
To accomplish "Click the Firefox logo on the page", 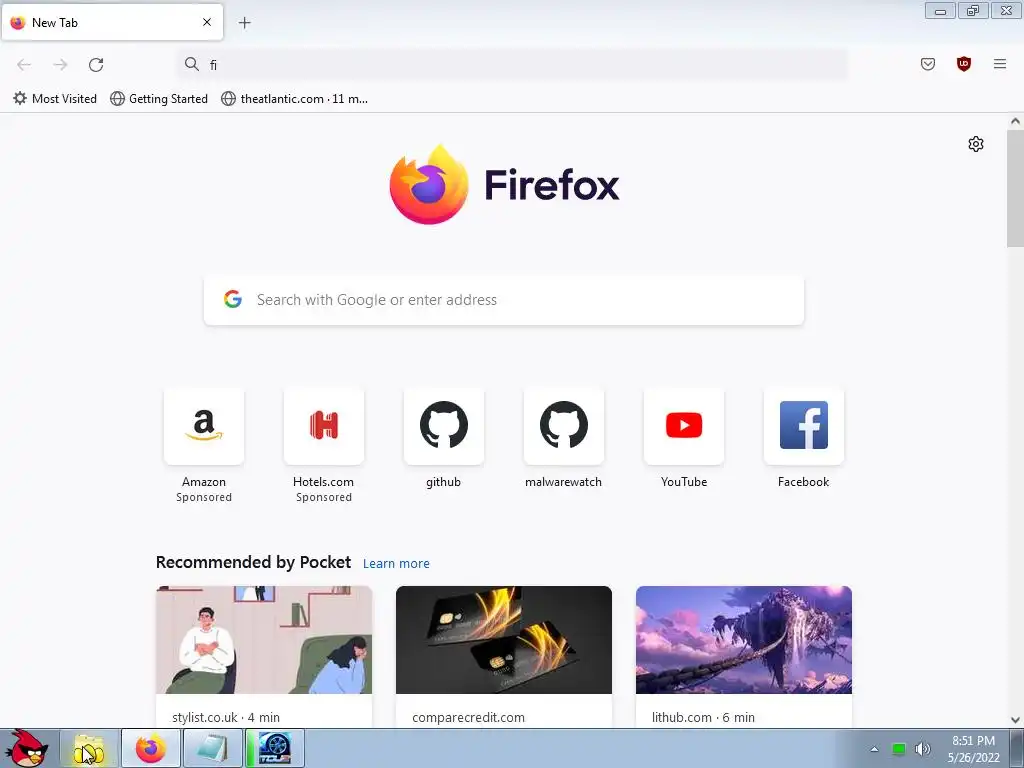I will coord(504,185).
